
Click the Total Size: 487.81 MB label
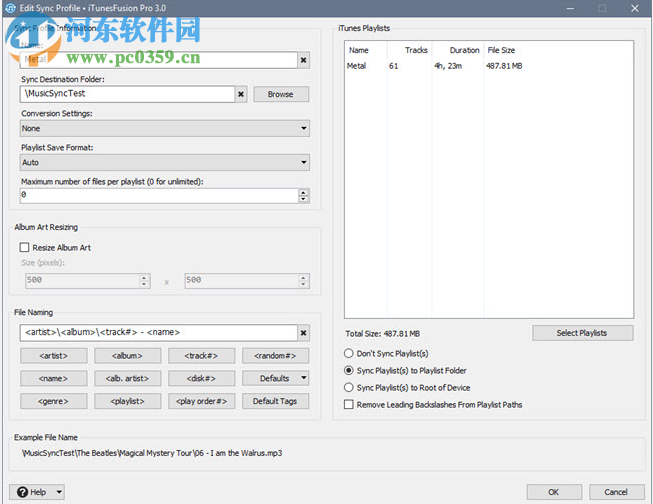pos(382,334)
